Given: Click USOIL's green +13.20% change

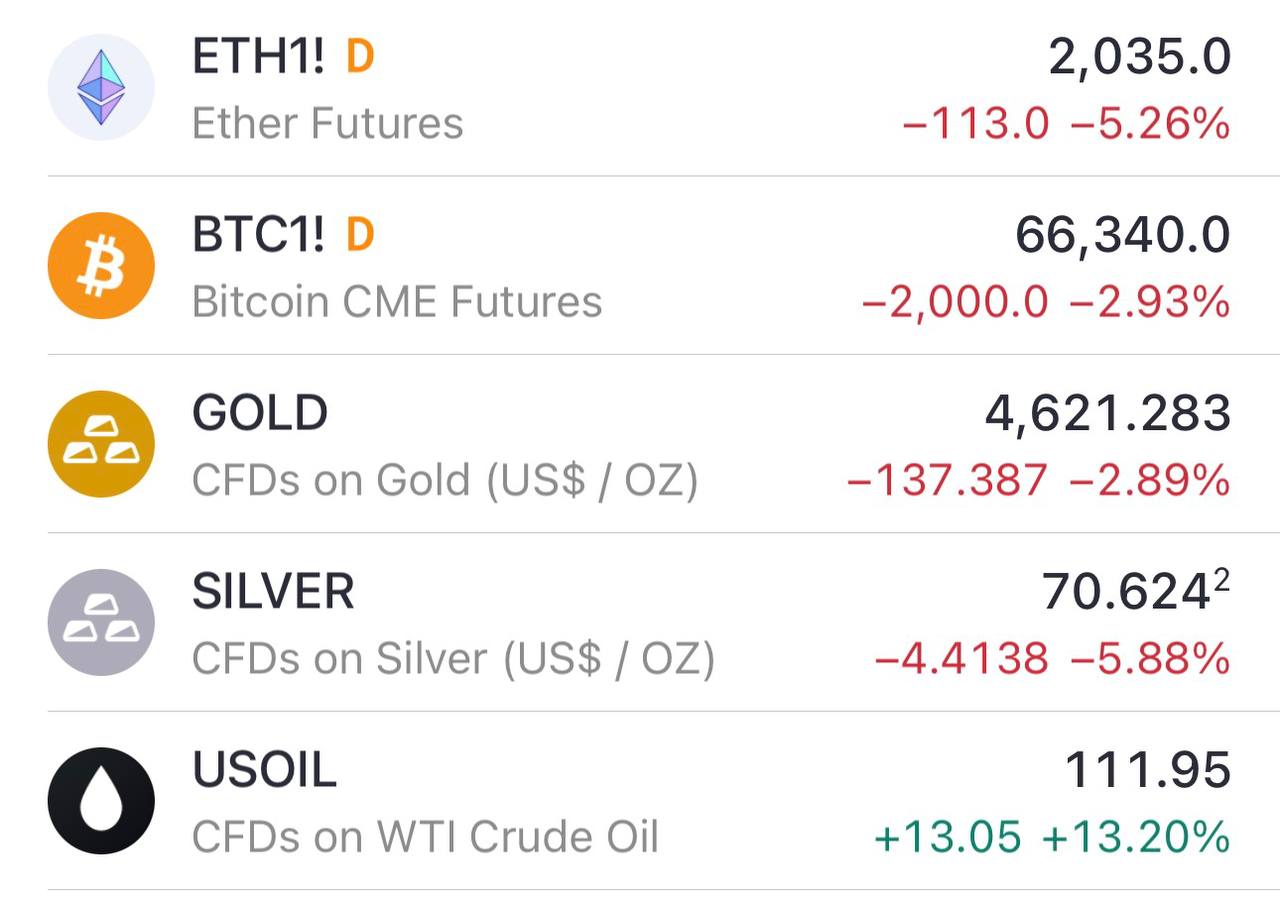Looking at the screenshot, I should click(1135, 837).
